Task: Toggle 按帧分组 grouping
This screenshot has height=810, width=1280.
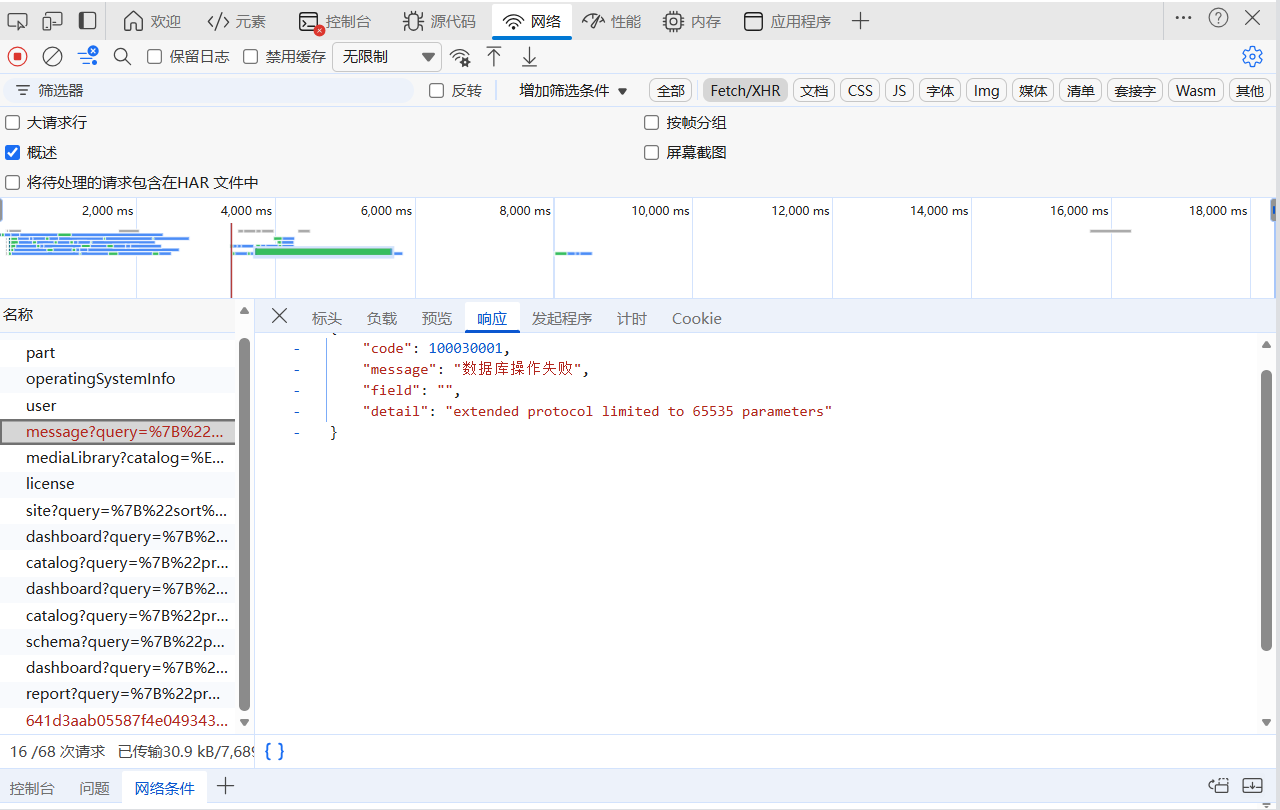Action: point(651,122)
